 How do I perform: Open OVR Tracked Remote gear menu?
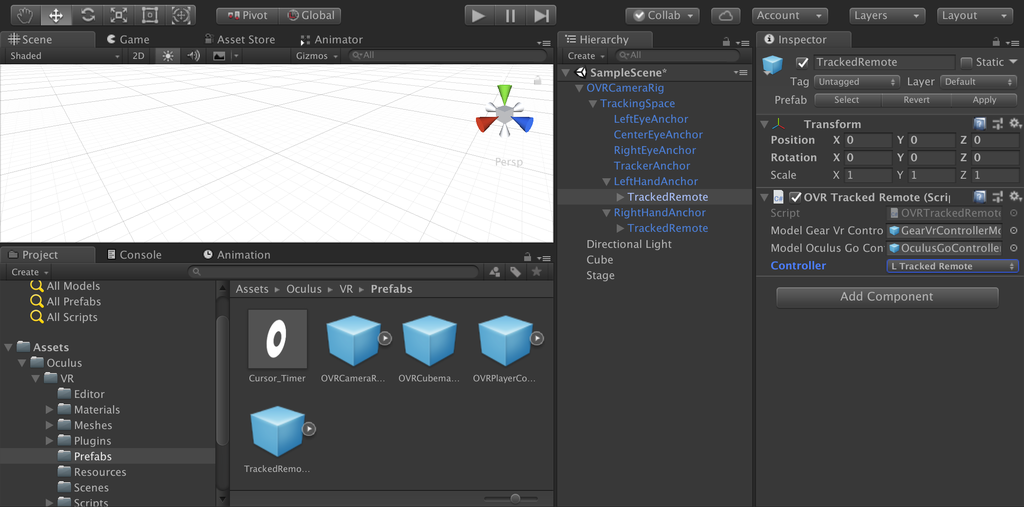[1014, 197]
